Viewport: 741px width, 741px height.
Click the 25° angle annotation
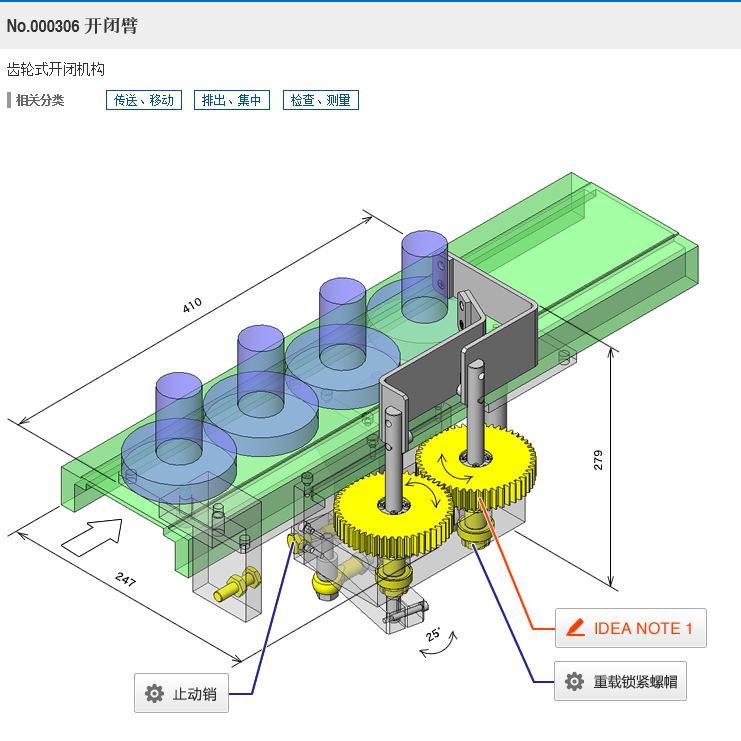(x=433, y=634)
